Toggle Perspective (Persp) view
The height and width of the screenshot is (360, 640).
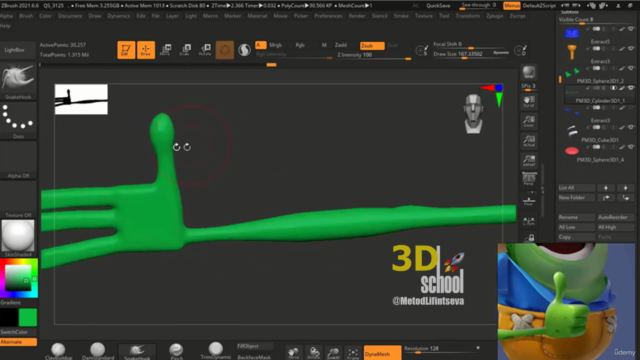529,179
